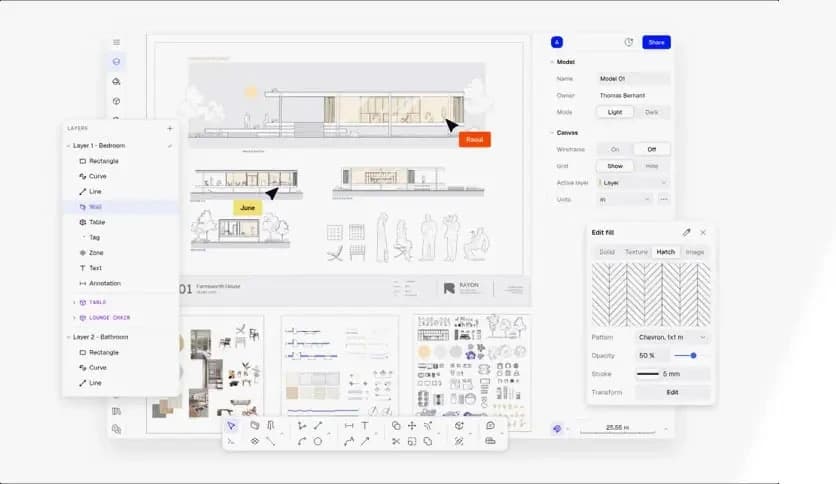The height and width of the screenshot is (484, 836).
Task: Set Grid to Hide
Action: click(x=651, y=166)
